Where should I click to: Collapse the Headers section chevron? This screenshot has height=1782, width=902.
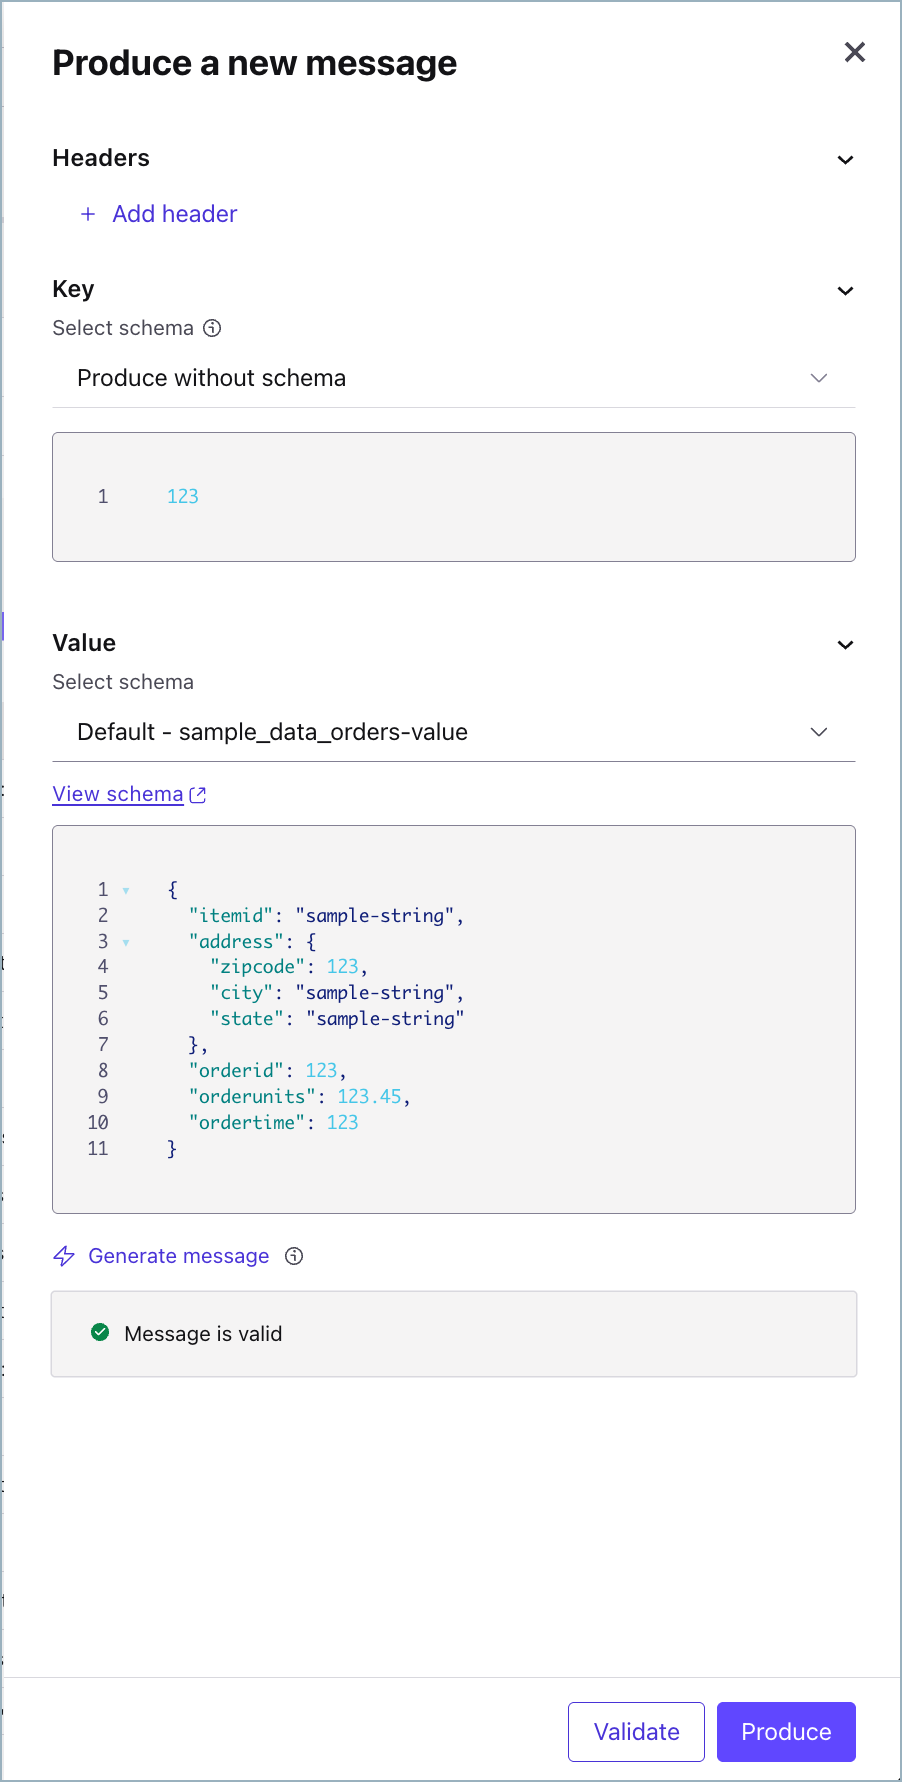pyautogui.click(x=845, y=160)
